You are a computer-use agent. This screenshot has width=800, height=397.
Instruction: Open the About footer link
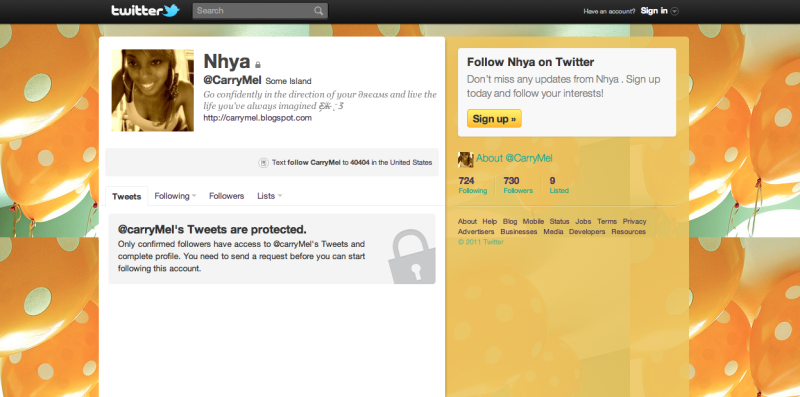(467, 221)
